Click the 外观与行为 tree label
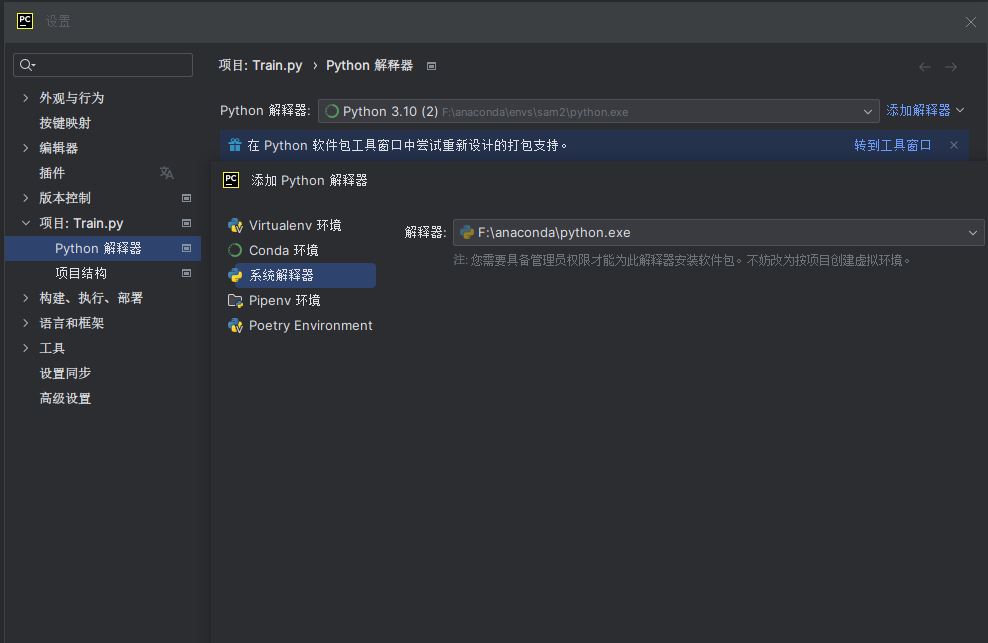Image resolution: width=988 pixels, height=643 pixels. click(72, 98)
